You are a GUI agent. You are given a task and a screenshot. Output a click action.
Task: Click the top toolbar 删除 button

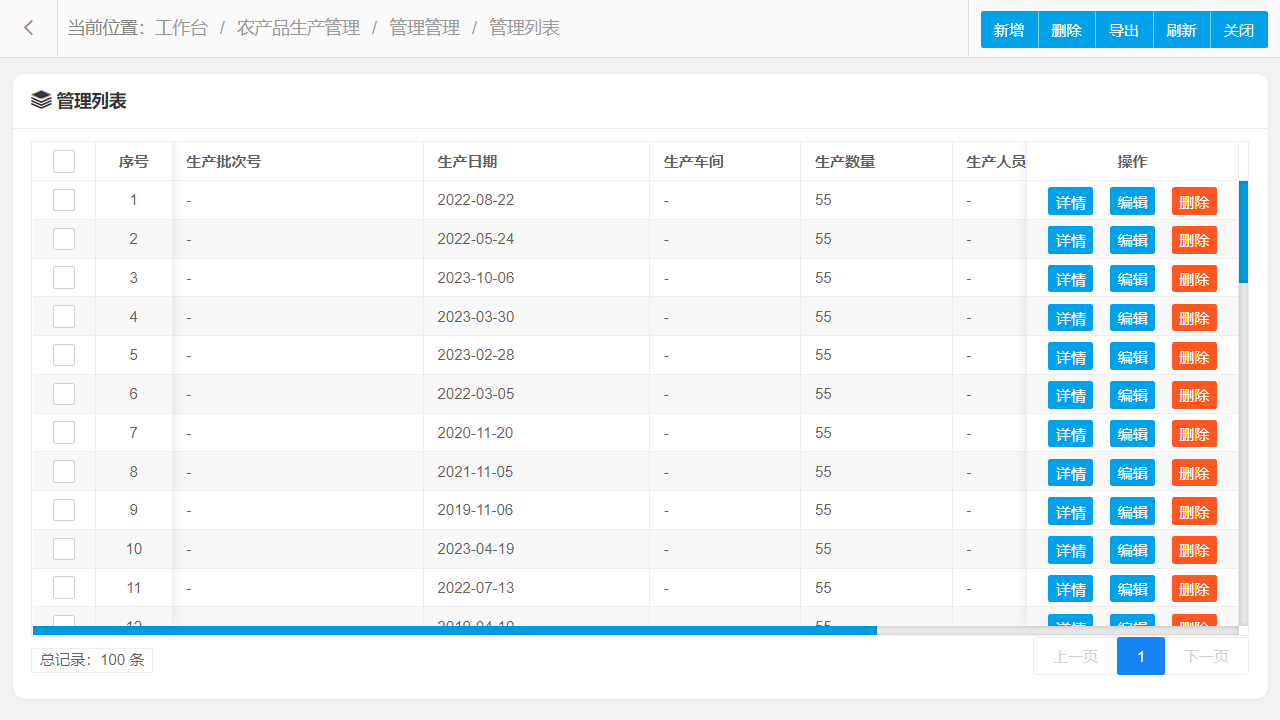(1067, 30)
